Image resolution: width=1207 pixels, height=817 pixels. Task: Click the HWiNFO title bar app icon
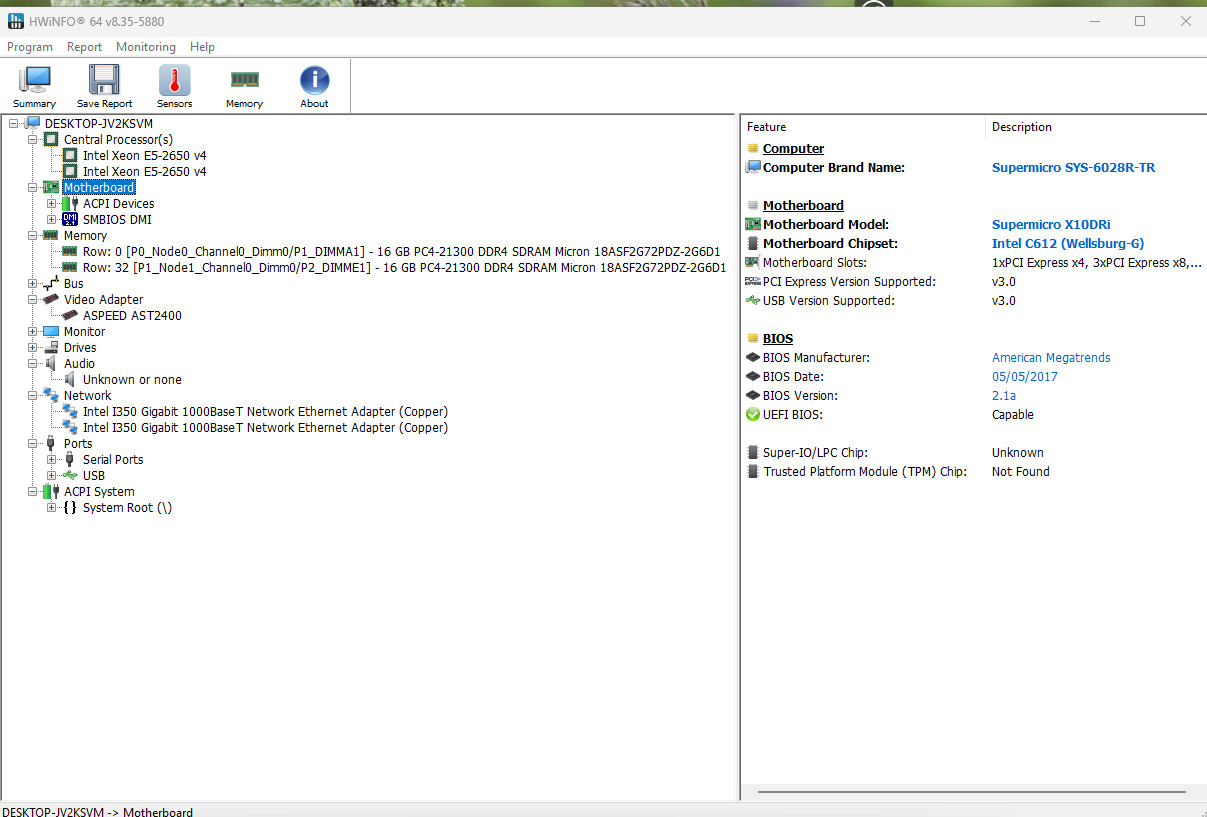click(x=16, y=21)
